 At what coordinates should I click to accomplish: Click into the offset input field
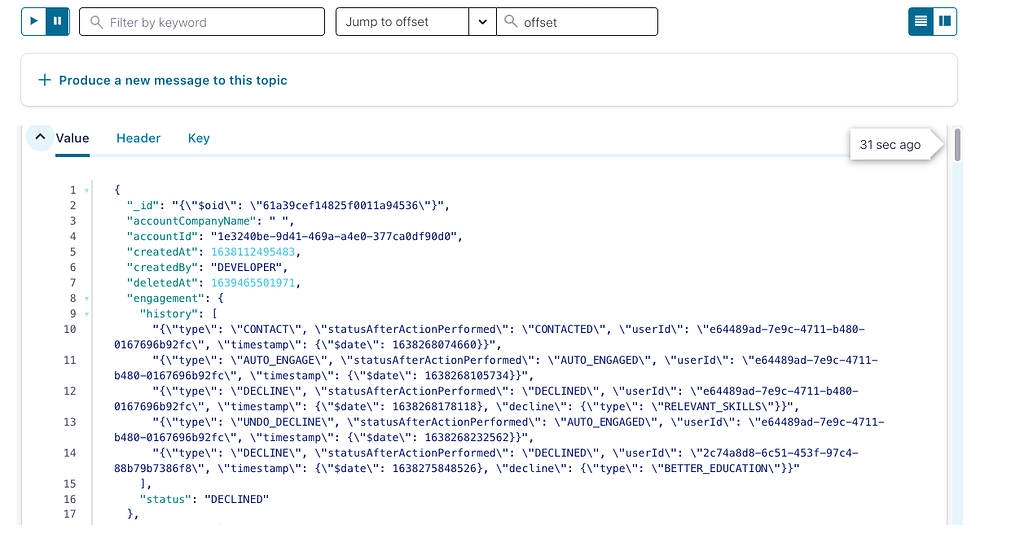(585, 22)
